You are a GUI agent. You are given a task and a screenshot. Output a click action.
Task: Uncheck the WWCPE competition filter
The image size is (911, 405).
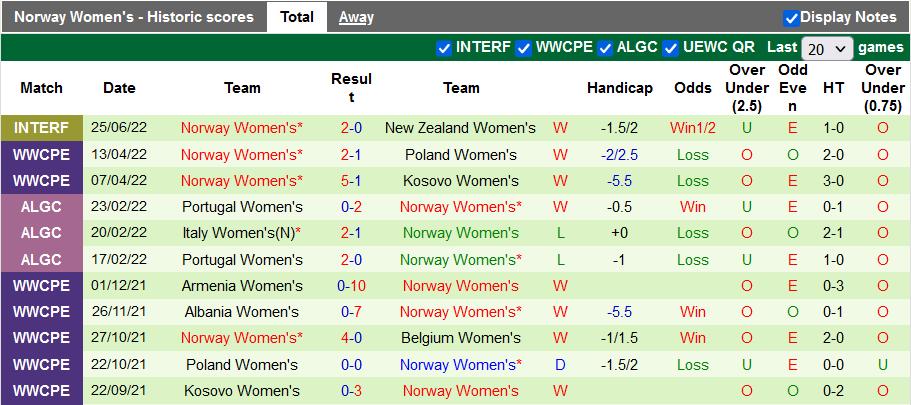coord(524,48)
